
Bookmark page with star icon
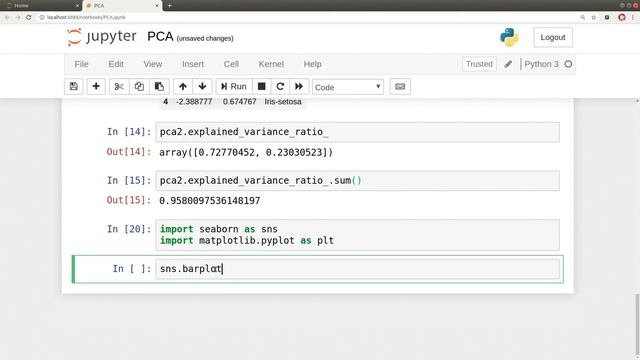point(593,17)
